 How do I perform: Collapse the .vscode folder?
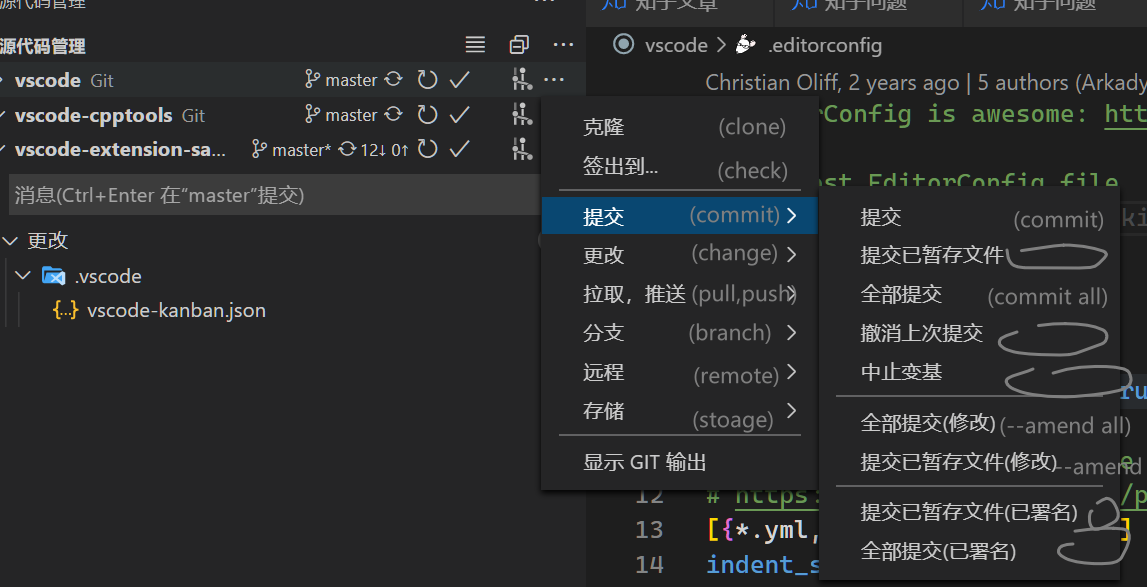pyautogui.click(x=23, y=276)
